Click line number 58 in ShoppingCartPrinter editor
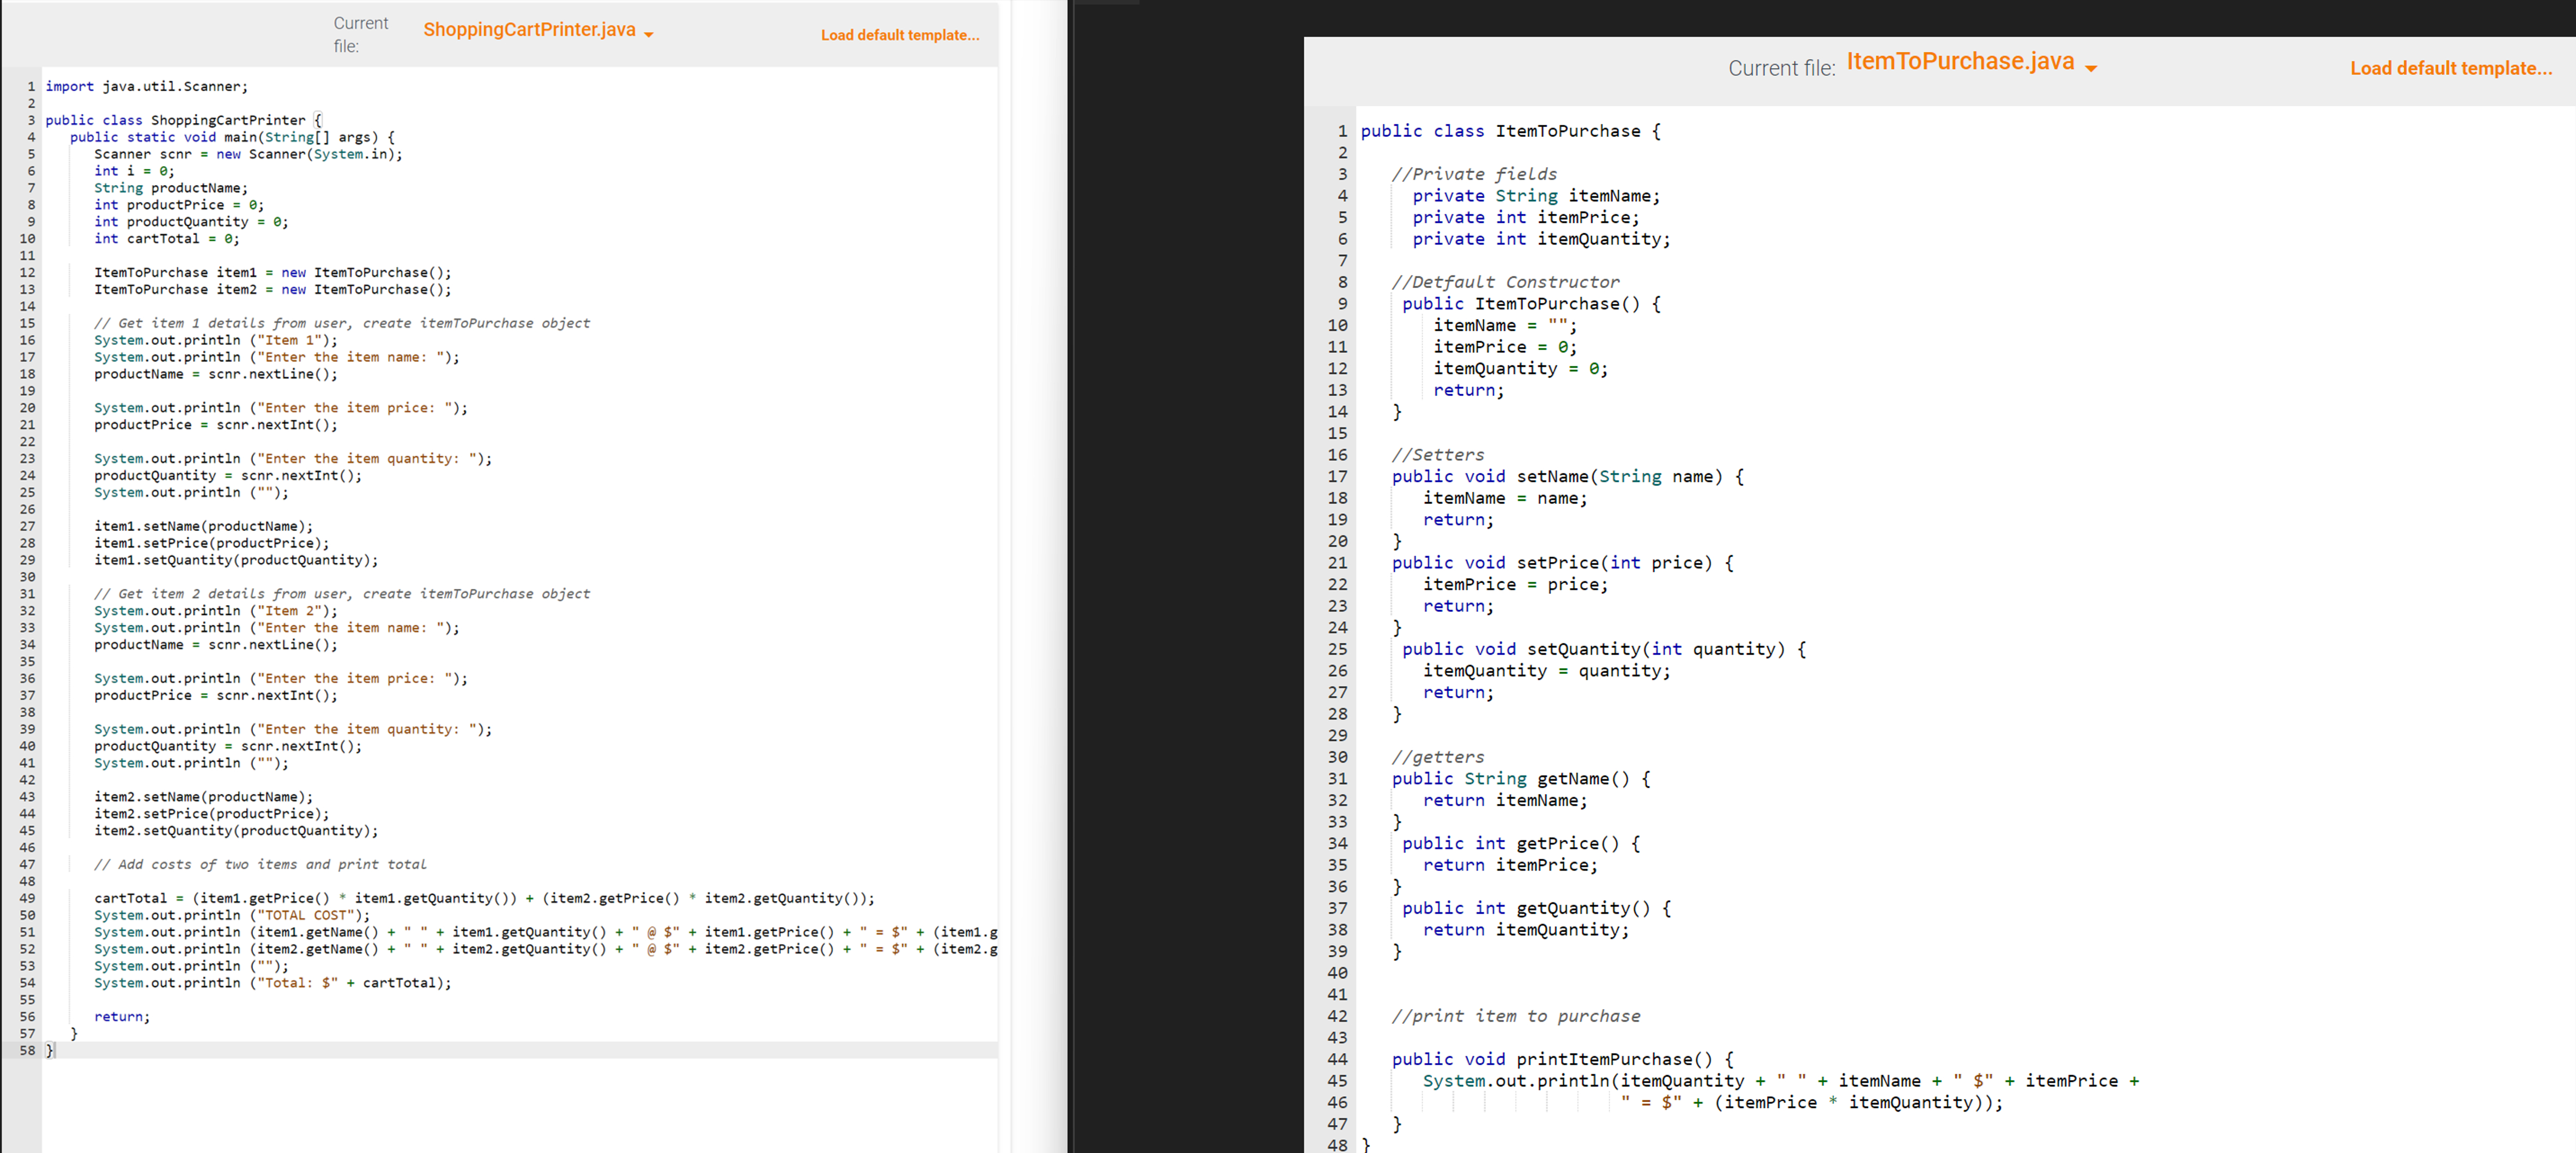2576x1153 pixels. coord(27,1050)
